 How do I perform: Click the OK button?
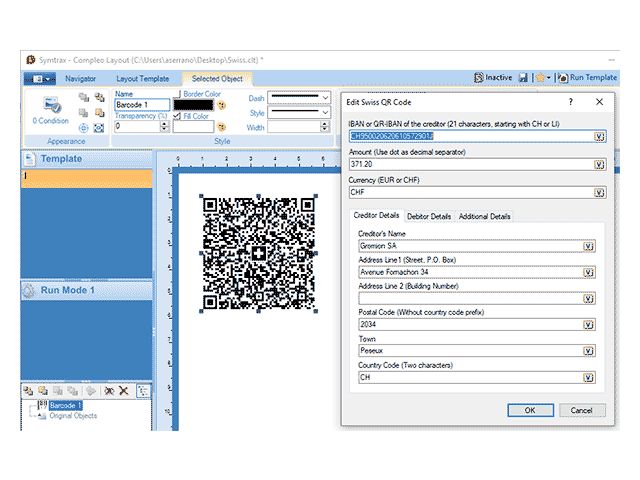[x=530, y=410]
